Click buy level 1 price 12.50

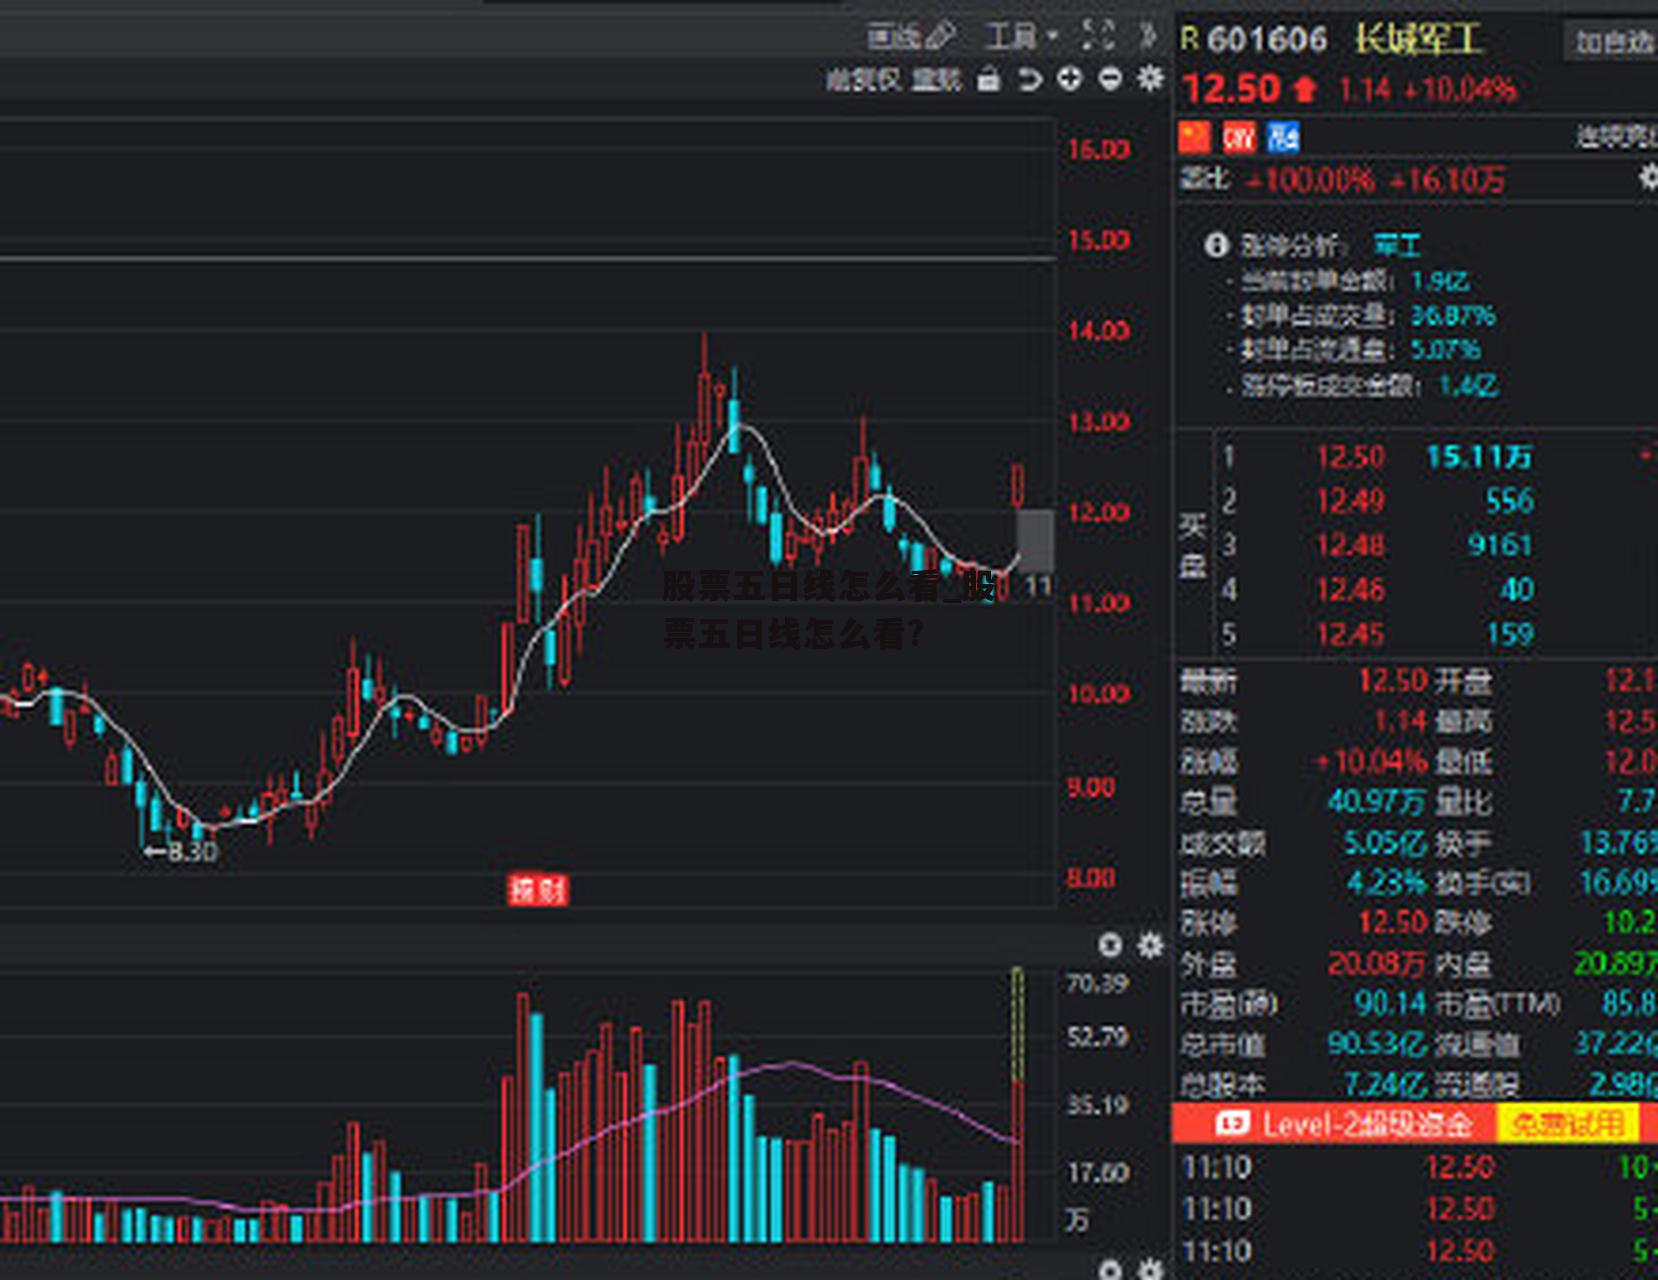click(x=1350, y=457)
